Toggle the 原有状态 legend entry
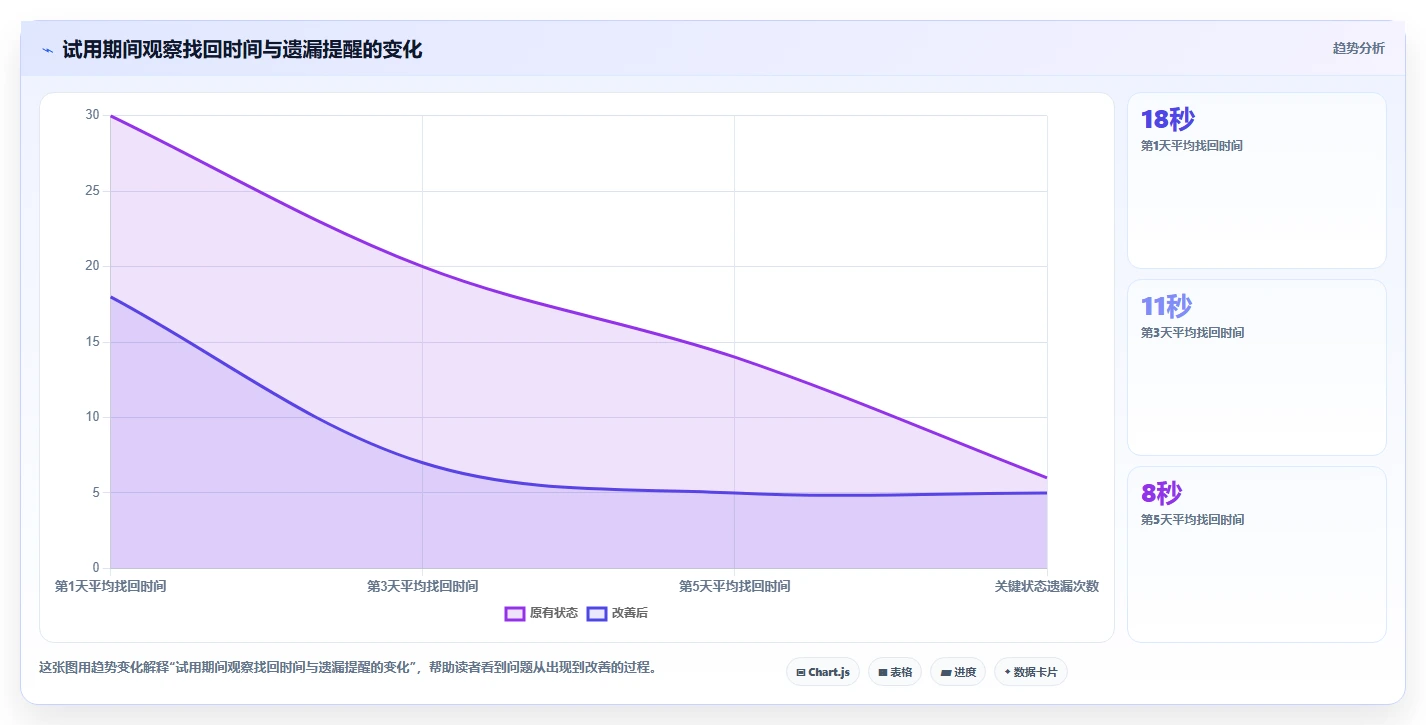1426x725 pixels. click(x=541, y=613)
